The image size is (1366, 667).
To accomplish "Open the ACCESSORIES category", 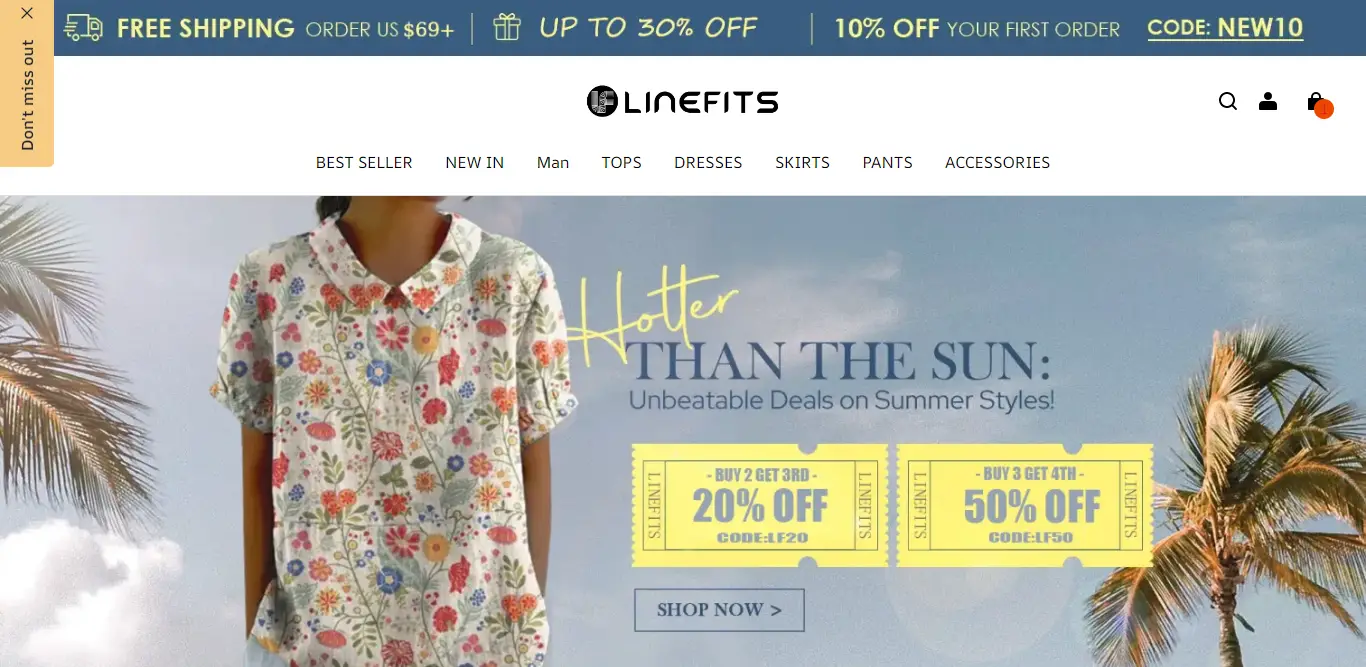I will [x=998, y=162].
